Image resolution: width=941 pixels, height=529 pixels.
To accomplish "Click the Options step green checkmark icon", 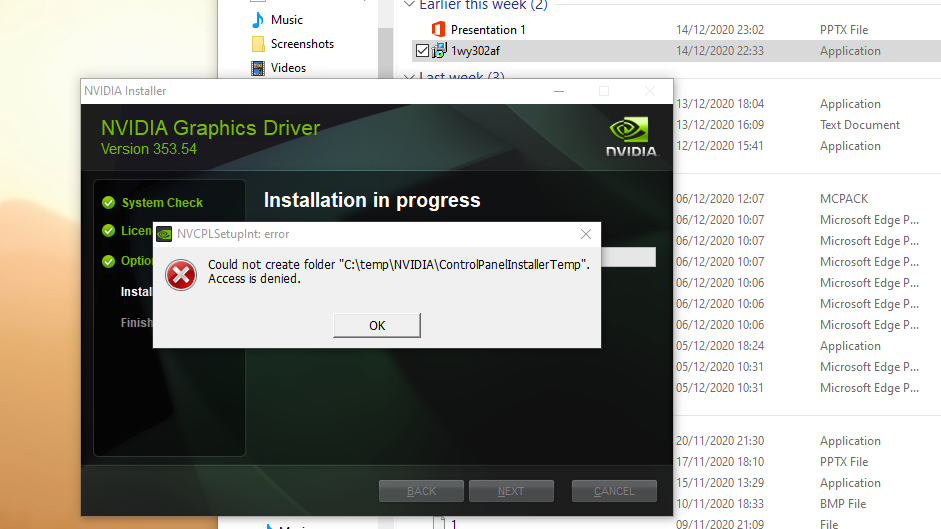I will tap(109, 261).
